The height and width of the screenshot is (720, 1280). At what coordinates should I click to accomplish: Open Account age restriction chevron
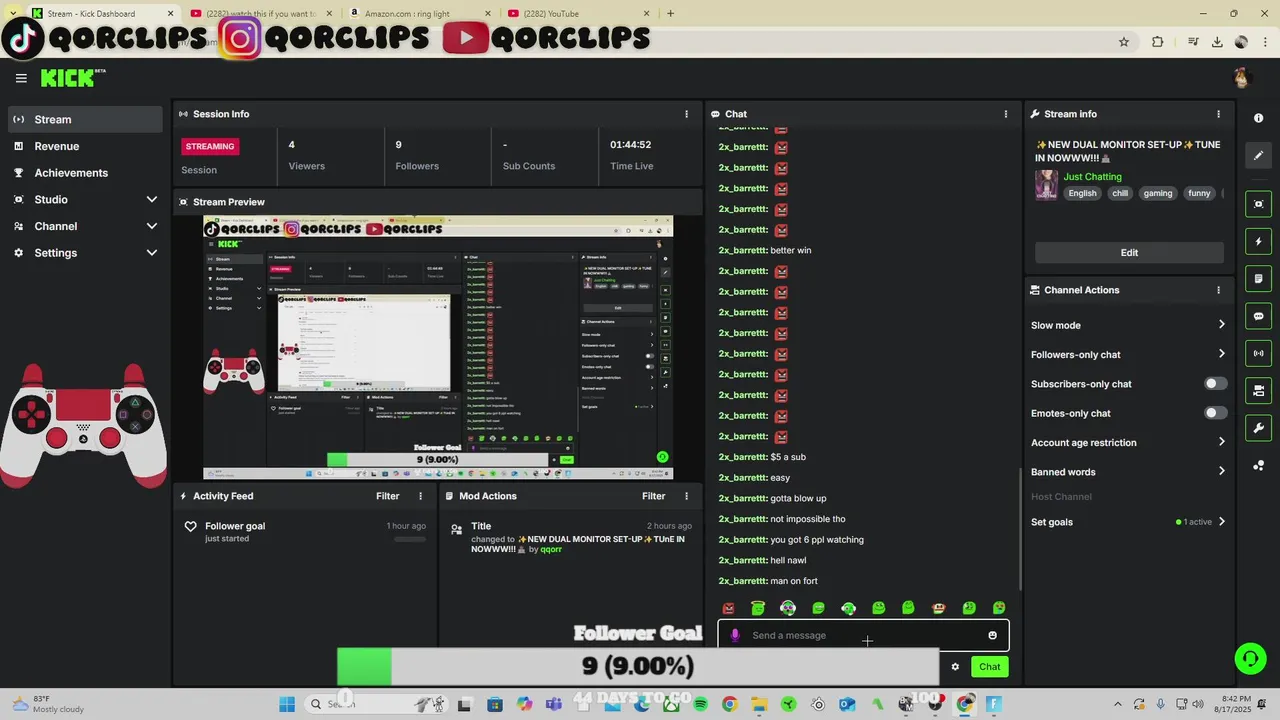[1221, 442]
